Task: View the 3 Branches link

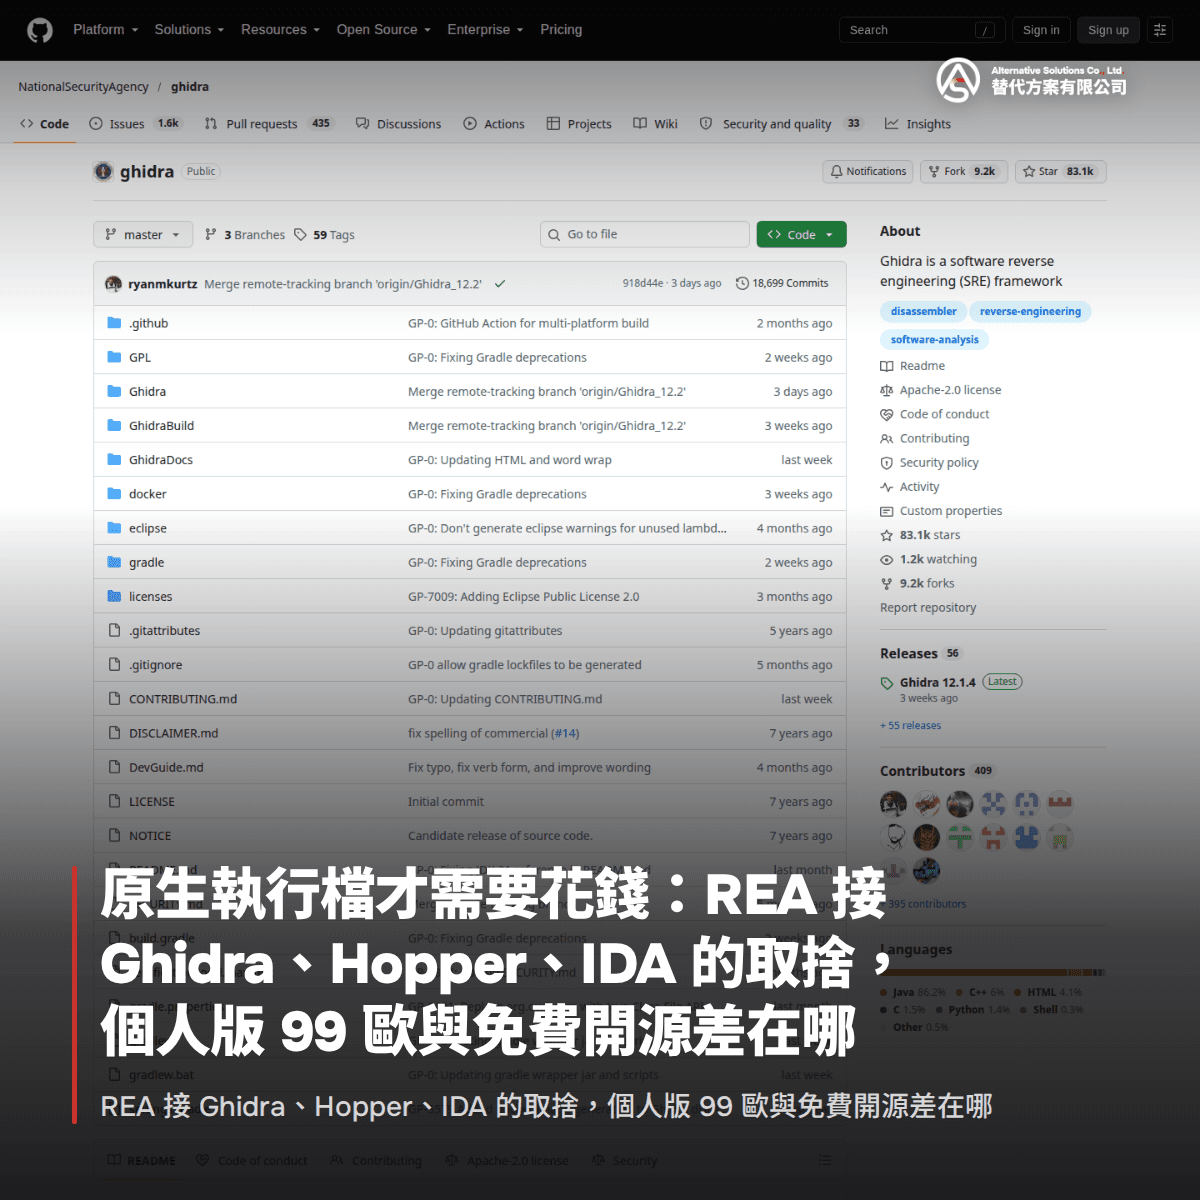Action: point(245,235)
